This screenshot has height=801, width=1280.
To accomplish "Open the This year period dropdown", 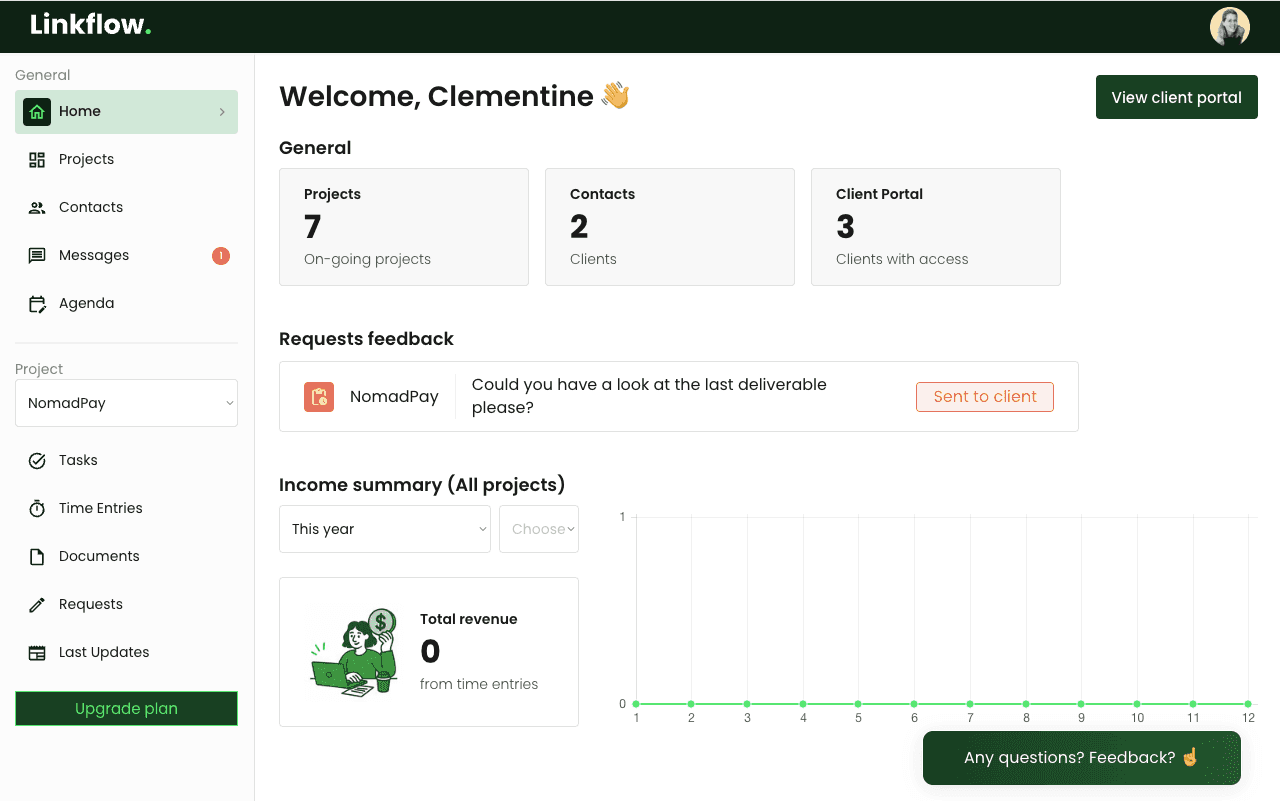I will tap(385, 529).
